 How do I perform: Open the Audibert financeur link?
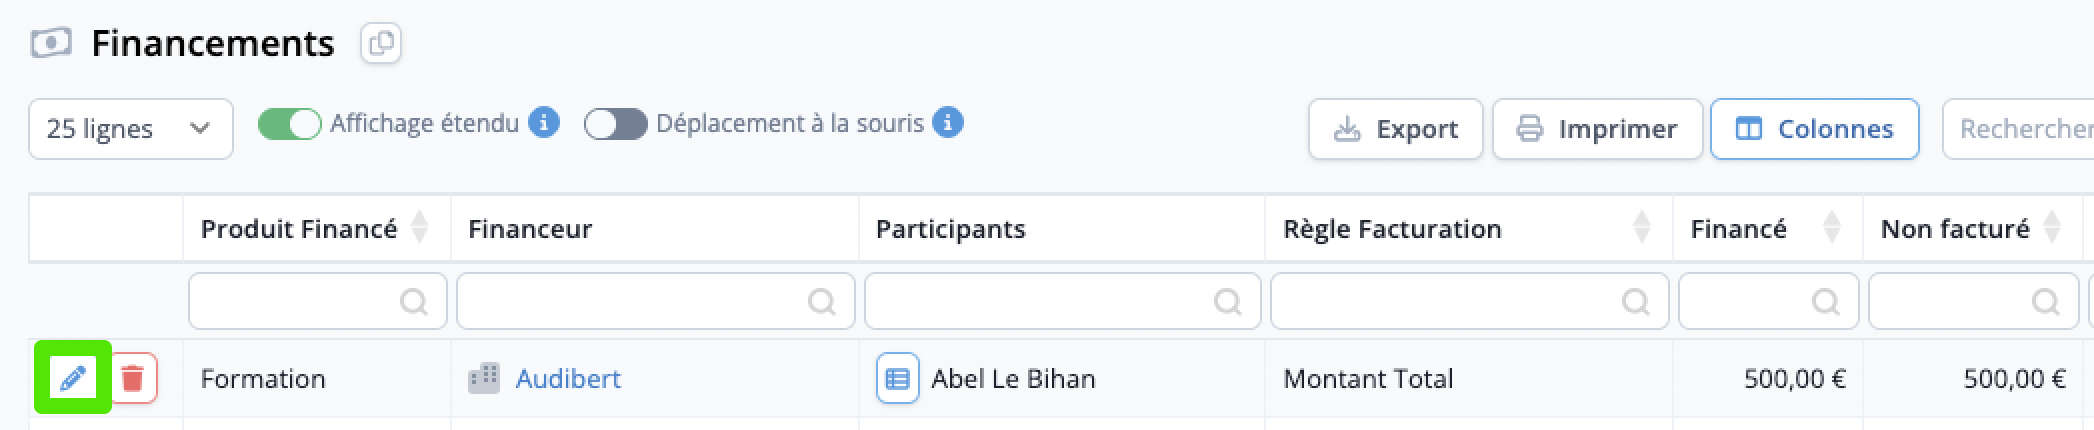pos(568,378)
